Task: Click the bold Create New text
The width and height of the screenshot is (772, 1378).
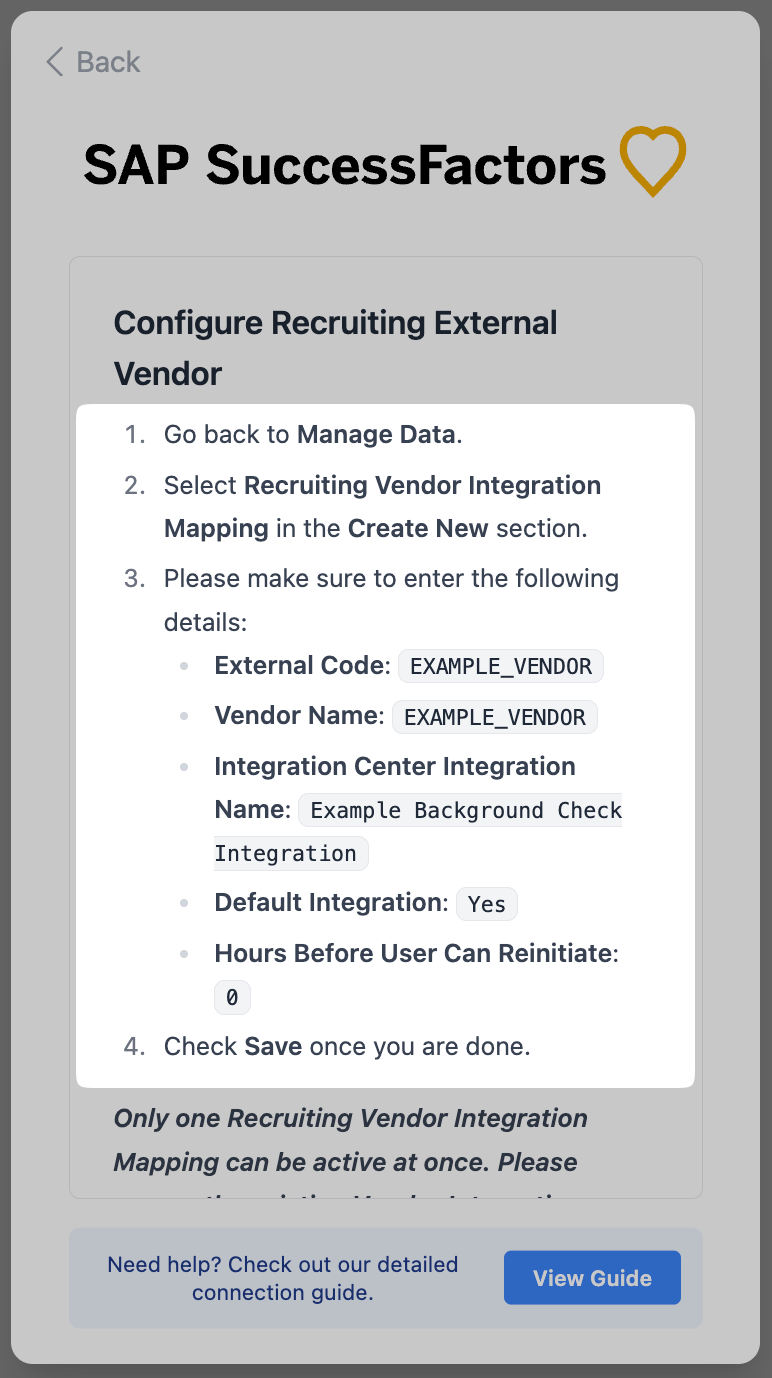Action: pyautogui.click(x=418, y=528)
